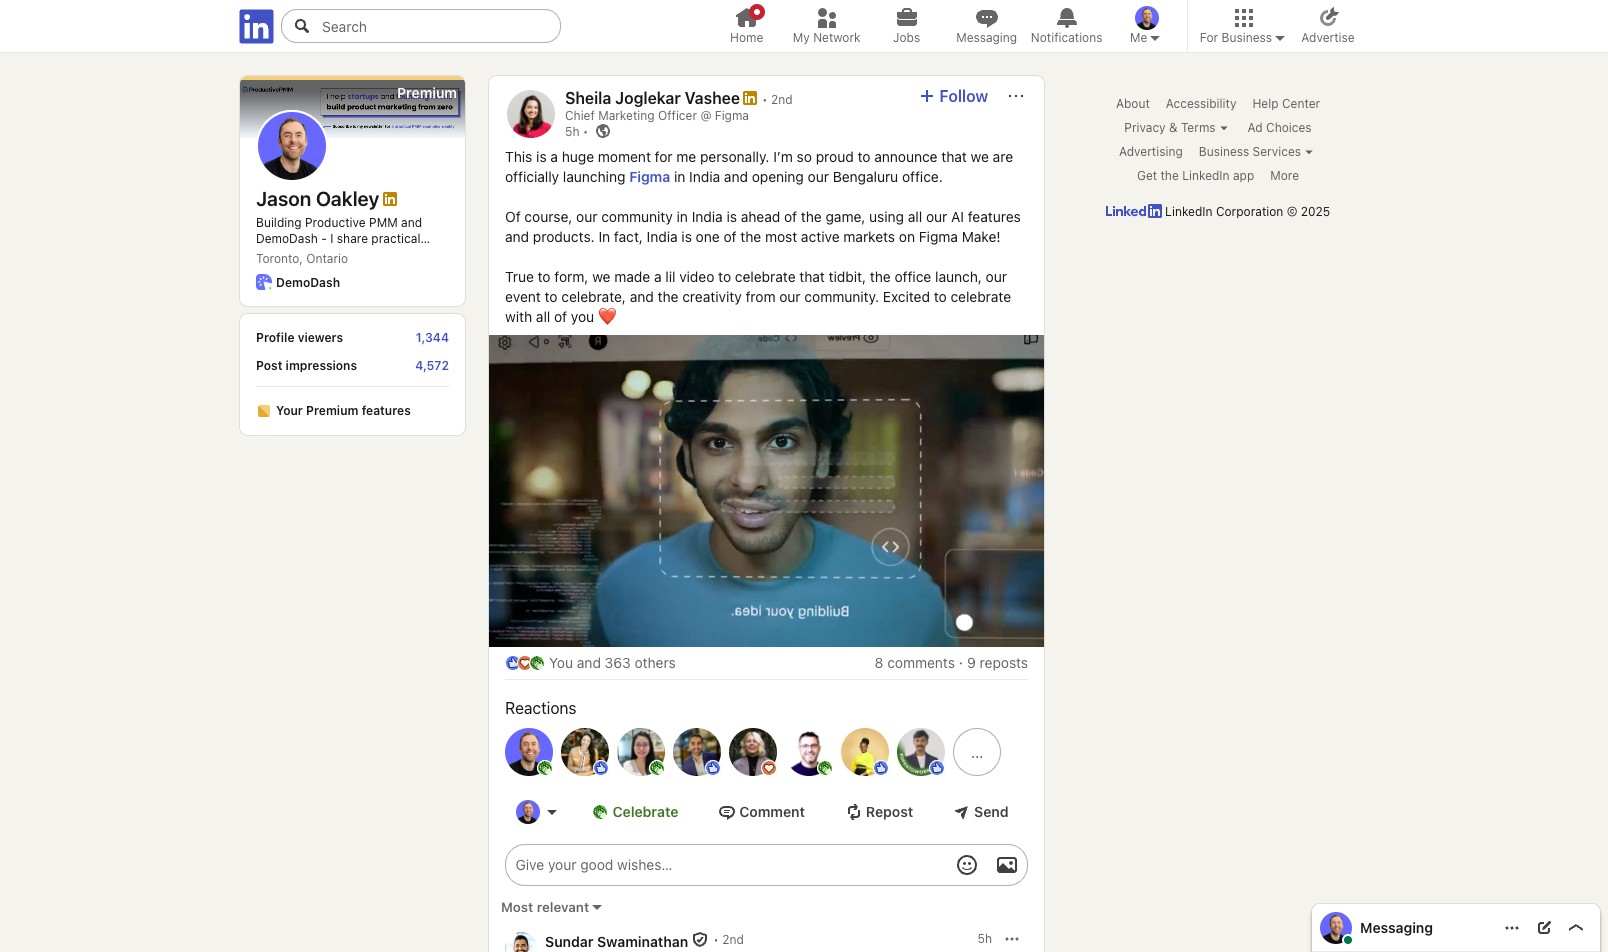Click the LinkedIn logo icon
The image size is (1608, 952).
click(x=255, y=26)
